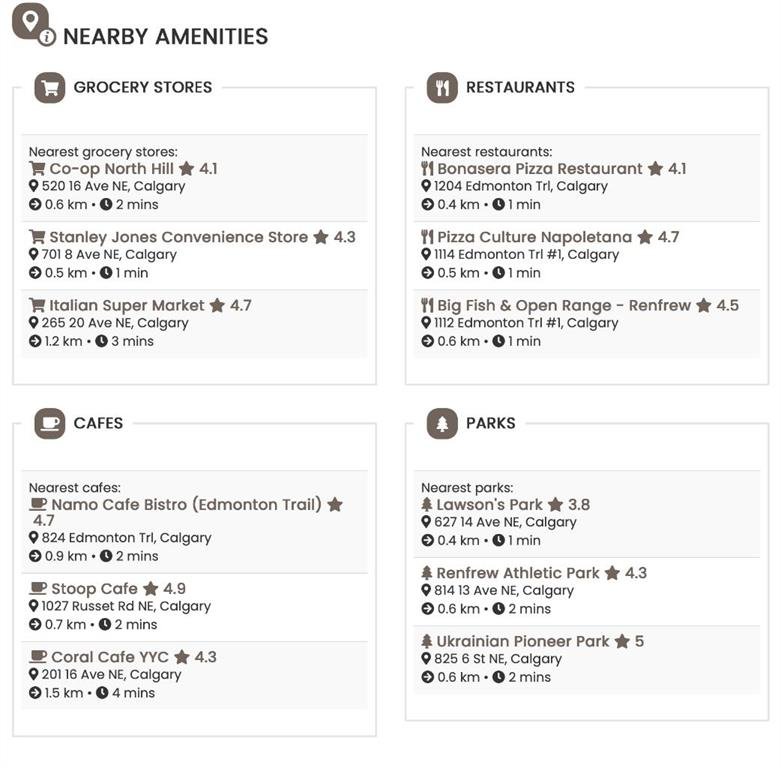Image resolution: width=781 pixels, height=768 pixels.
Task: Click the Parks tree icon
Action: click(x=442, y=423)
